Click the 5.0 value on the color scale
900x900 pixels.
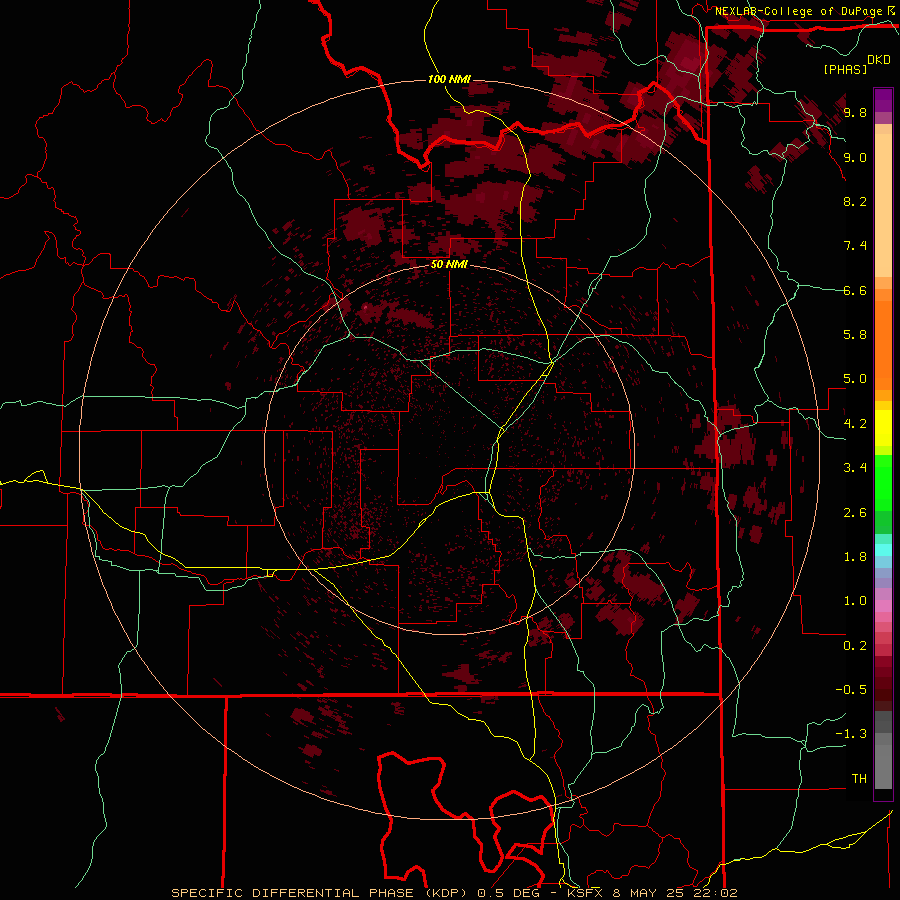[x=855, y=379]
